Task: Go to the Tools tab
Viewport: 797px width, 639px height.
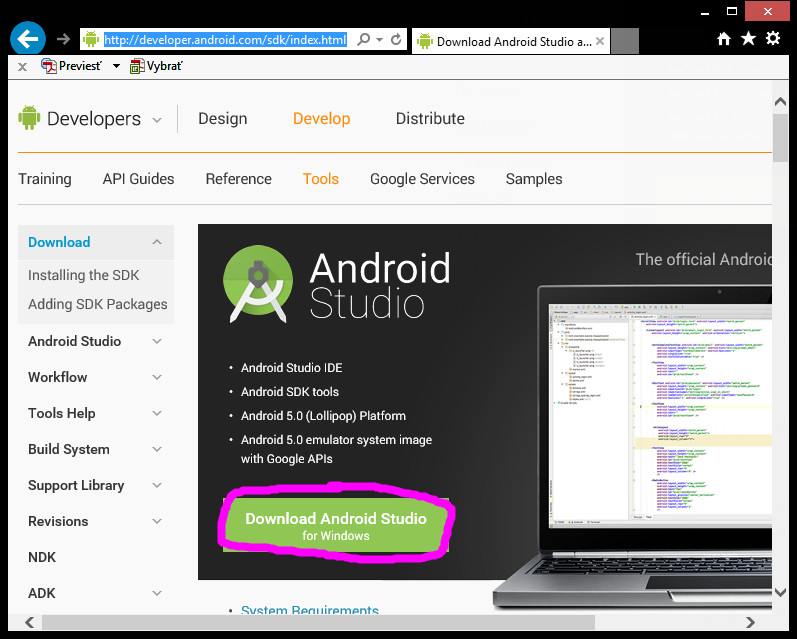Action: 321,179
